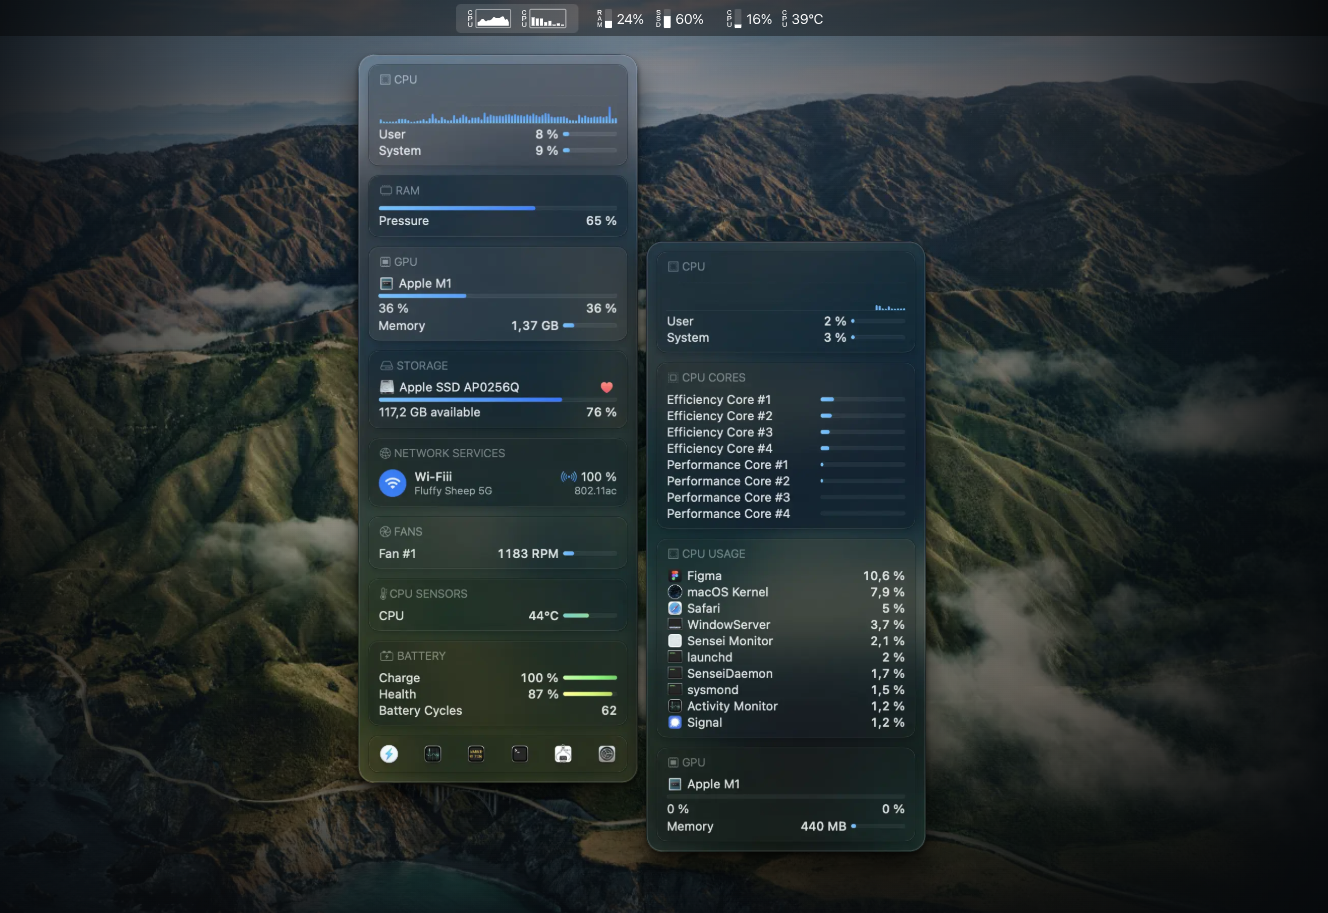Image resolution: width=1328 pixels, height=913 pixels.
Task: Click the 117,2 GB available text
Action: 429,412
